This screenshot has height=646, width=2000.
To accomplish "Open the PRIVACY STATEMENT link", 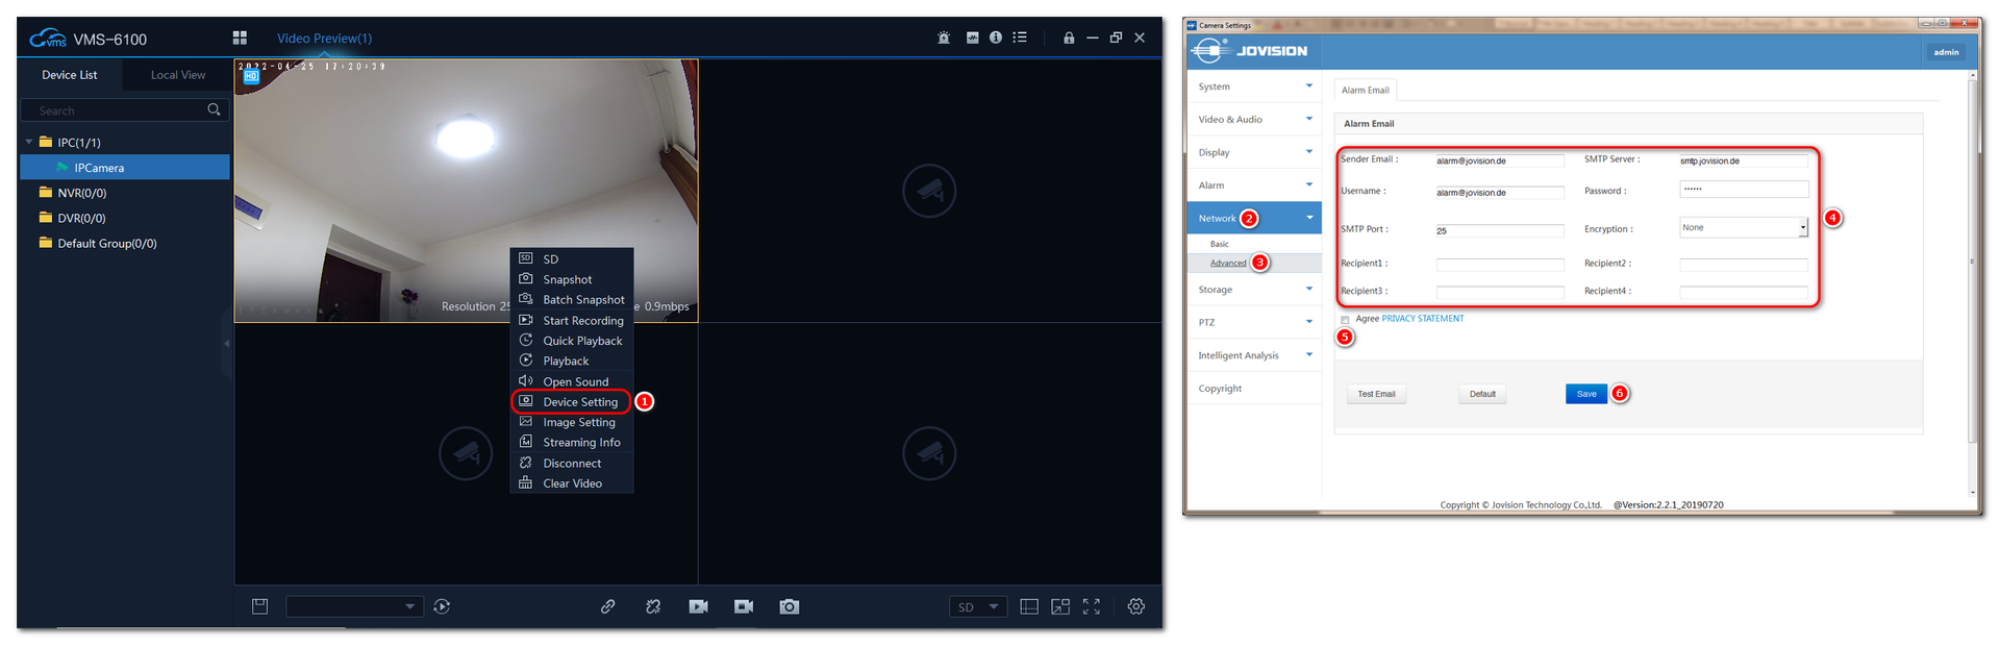I will (1422, 319).
